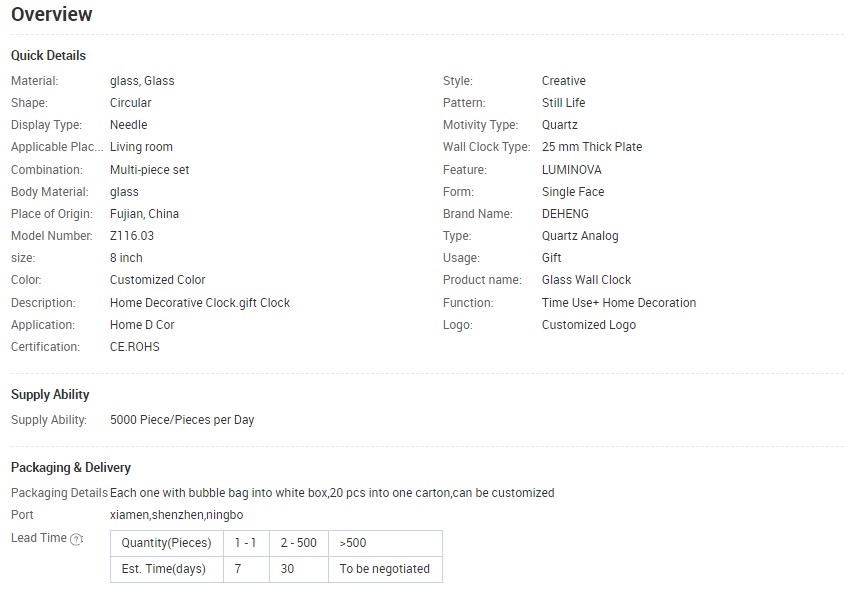
Task: Click the Fujian, China origin value
Action: point(144,214)
